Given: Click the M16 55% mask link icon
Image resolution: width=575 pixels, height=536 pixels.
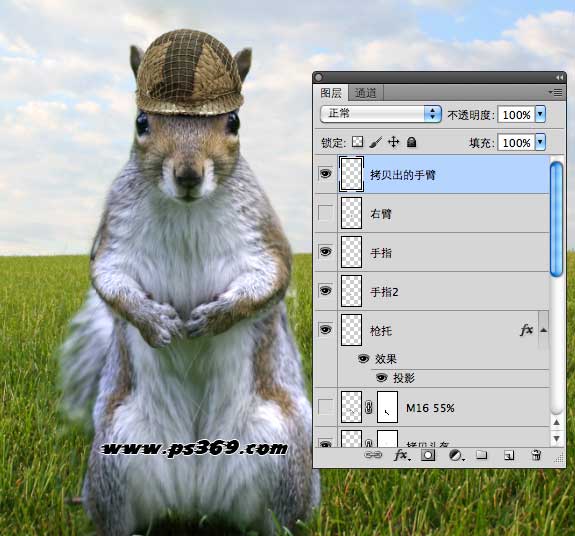Looking at the screenshot, I should click(x=369, y=407).
